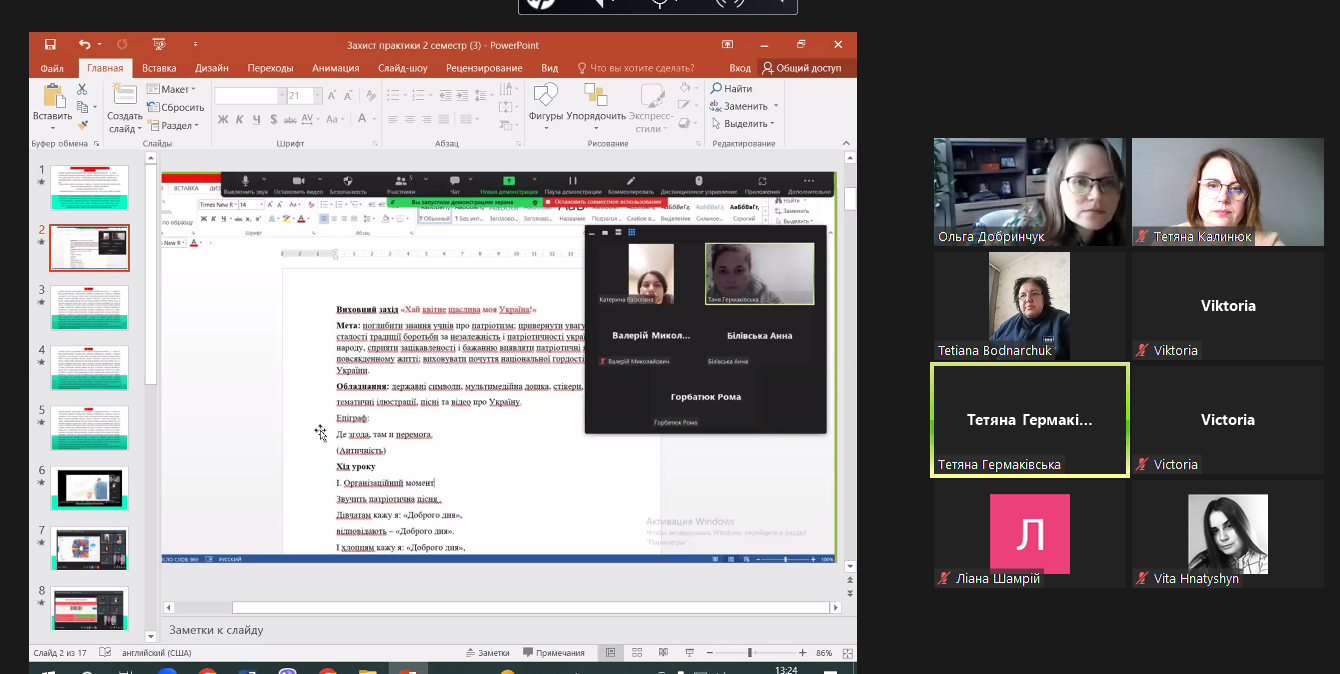Image resolution: width=1340 pixels, height=674 pixels.
Task: Click the Save icon in the title bar
Action: tap(50, 45)
